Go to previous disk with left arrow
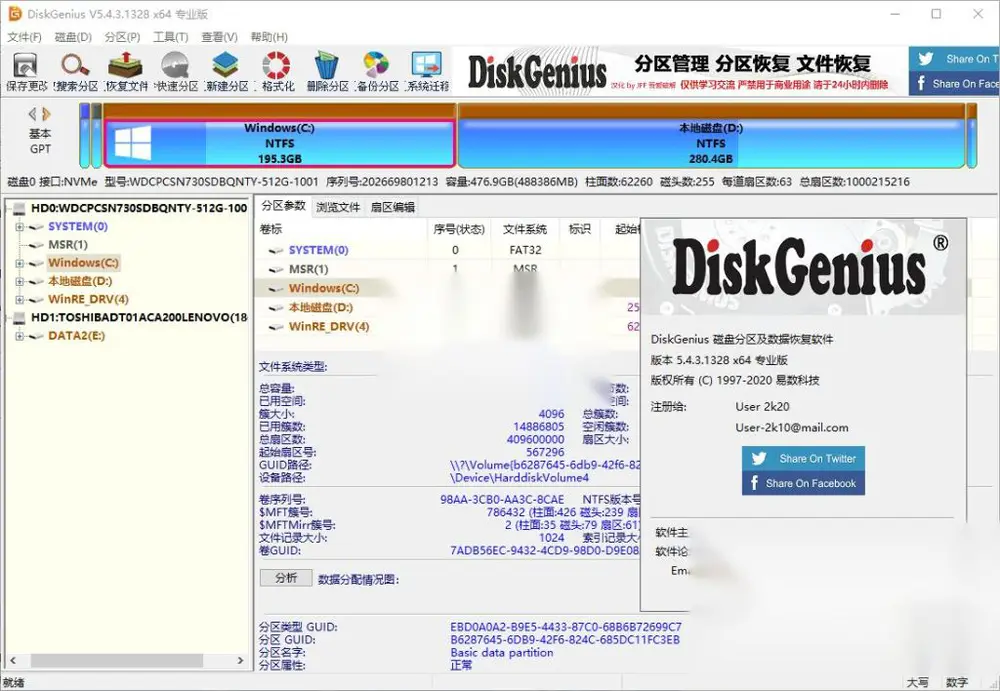The image size is (1000, 691). pos(32,114)
